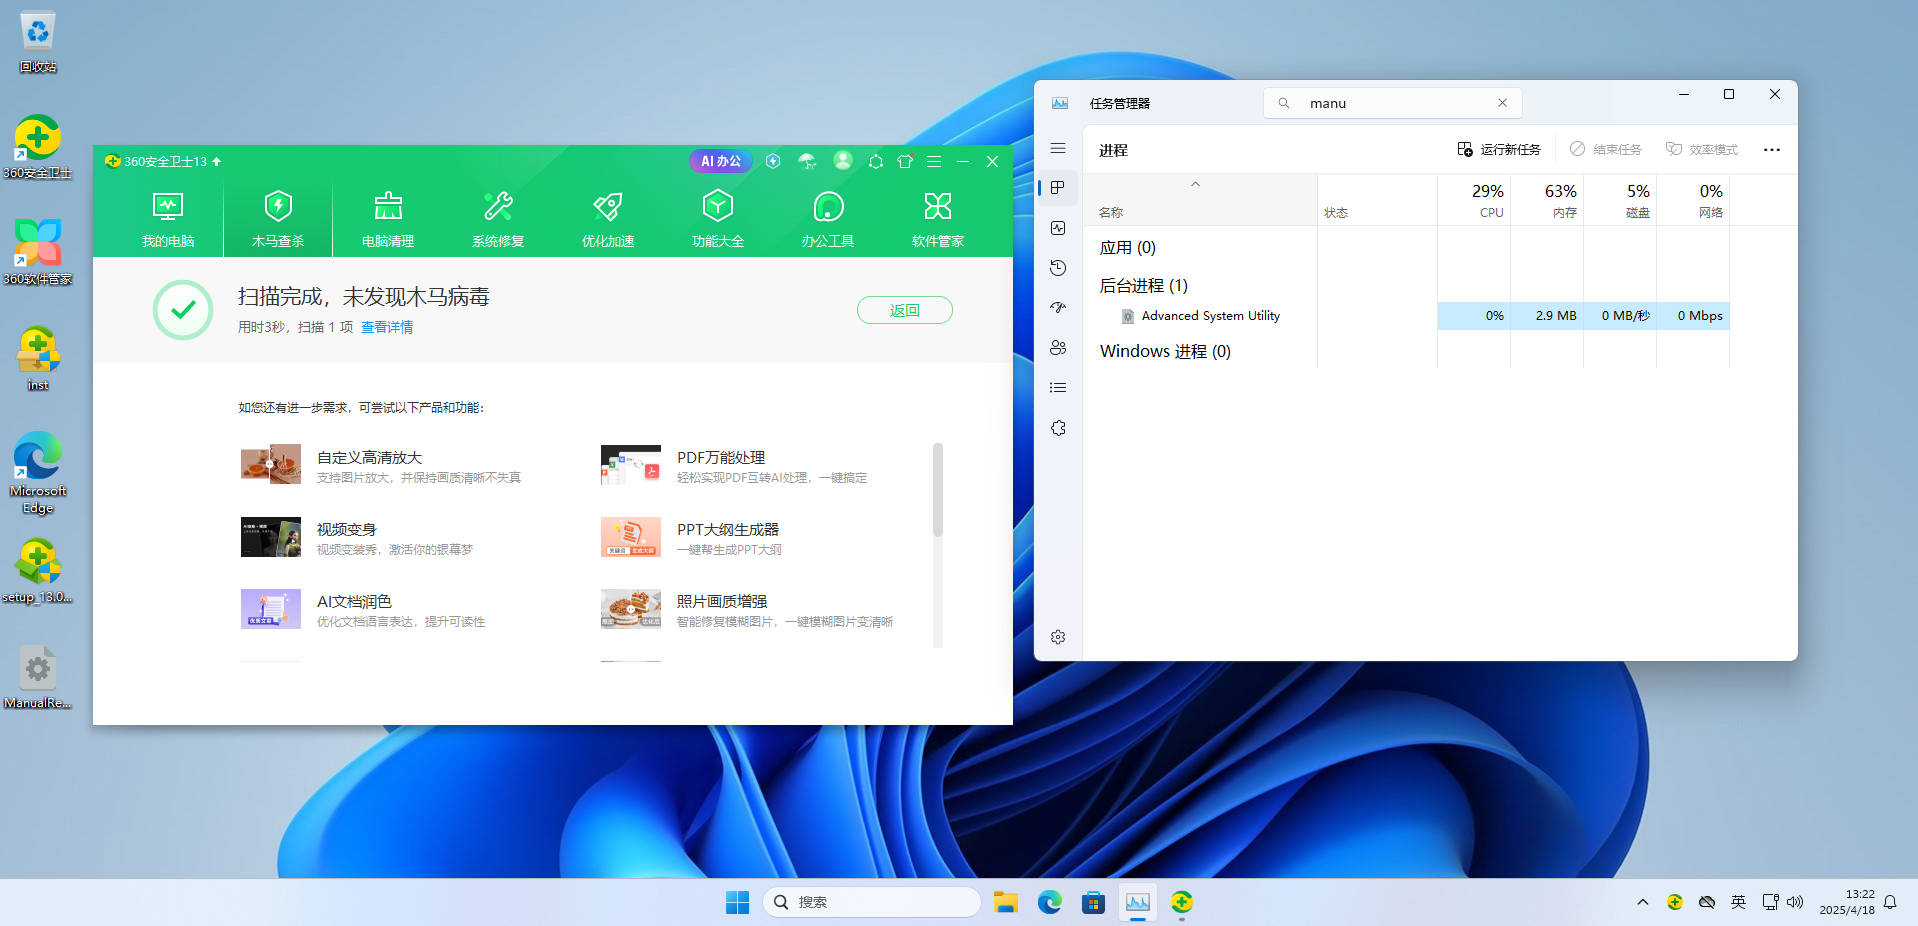Click the Task Manager search field
1918x926 pixels.
(x=1393, y=103)
